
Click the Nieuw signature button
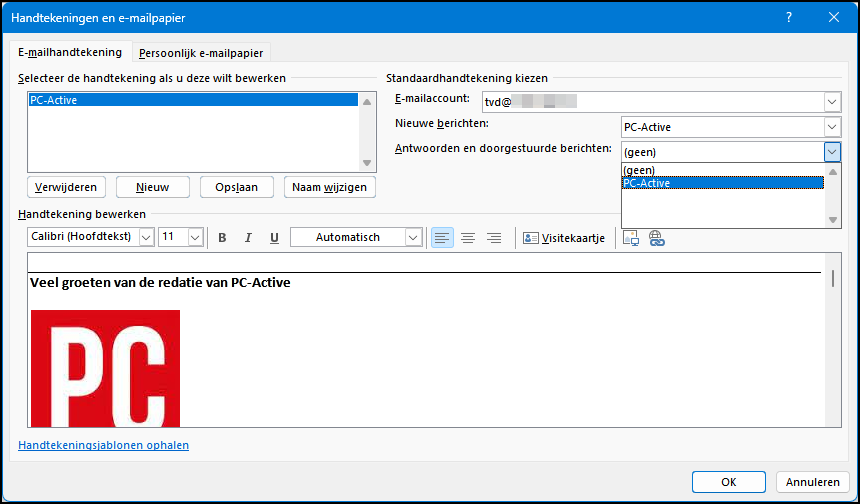click(152, 187)
